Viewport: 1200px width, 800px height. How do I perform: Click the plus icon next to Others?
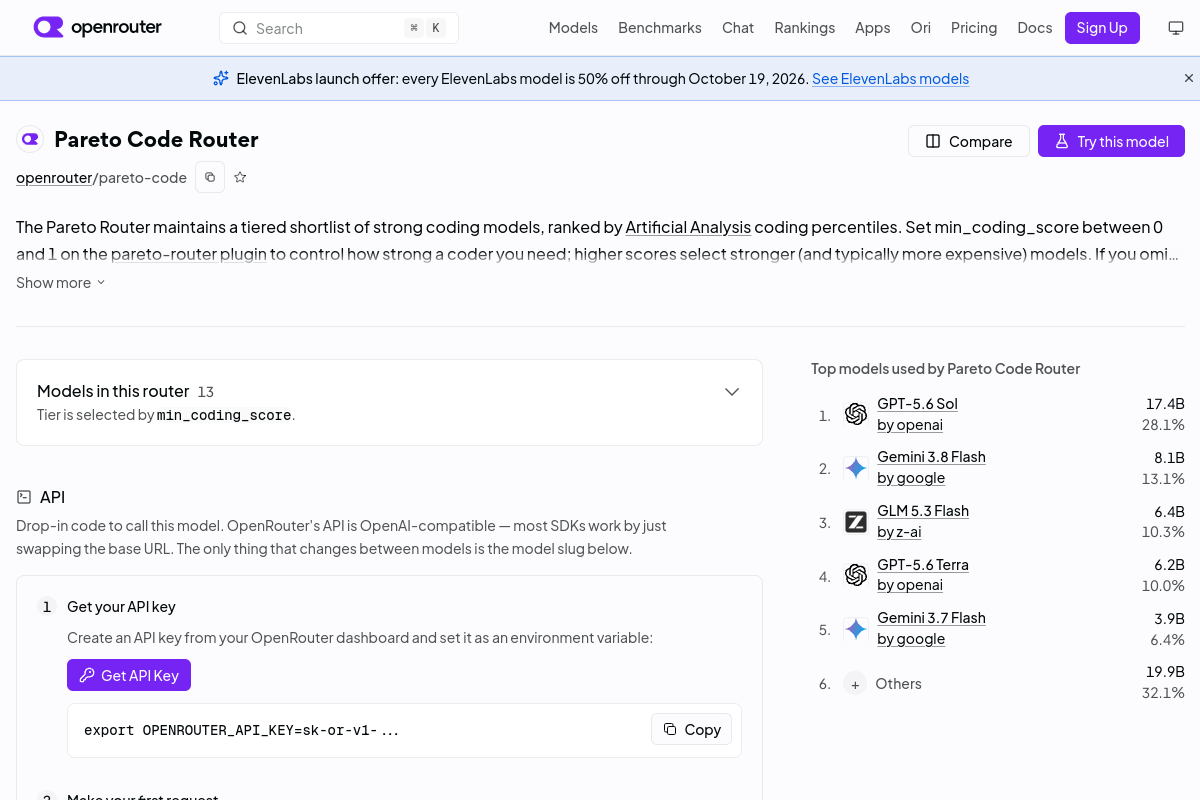[855, 684]
